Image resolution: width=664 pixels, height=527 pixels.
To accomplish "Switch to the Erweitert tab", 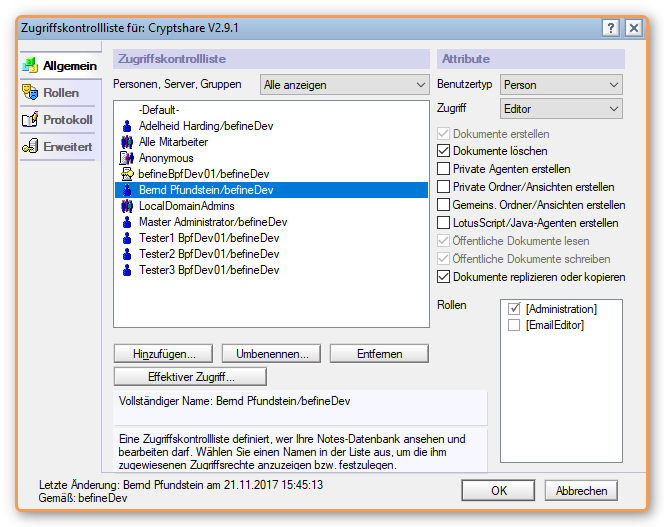I will (x=60, y=147).
